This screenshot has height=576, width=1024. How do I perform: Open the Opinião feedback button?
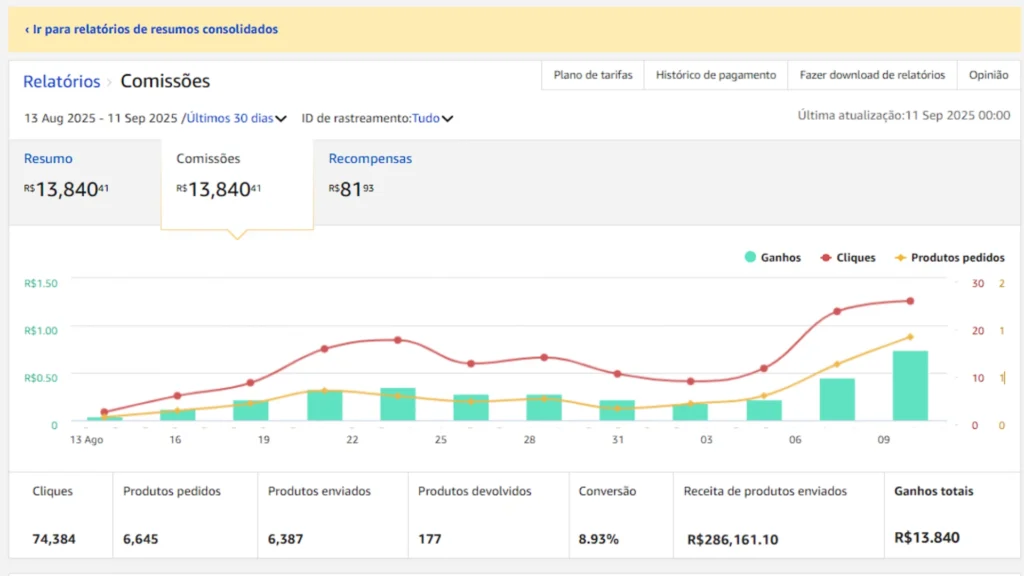(988, 75)
